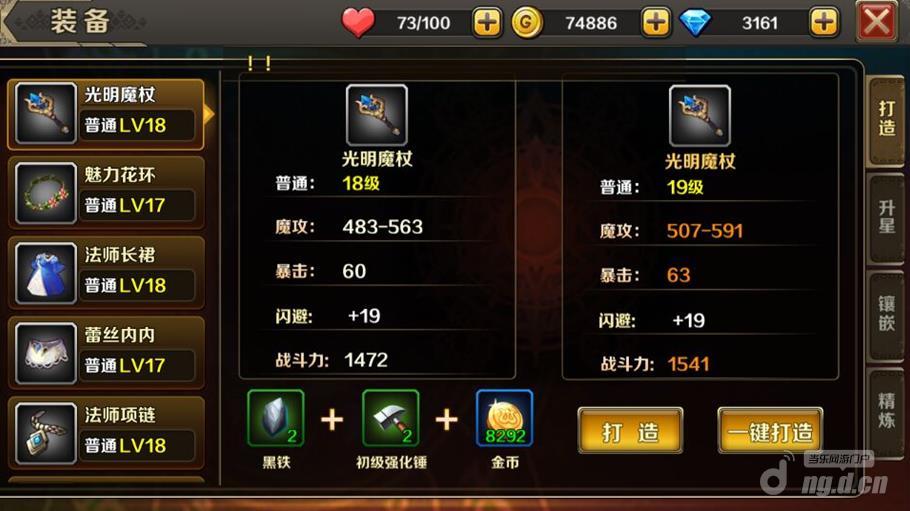
Task: Select the 法师项链 necklace icon
Action: pyautogui.click(x=45, y=433)
